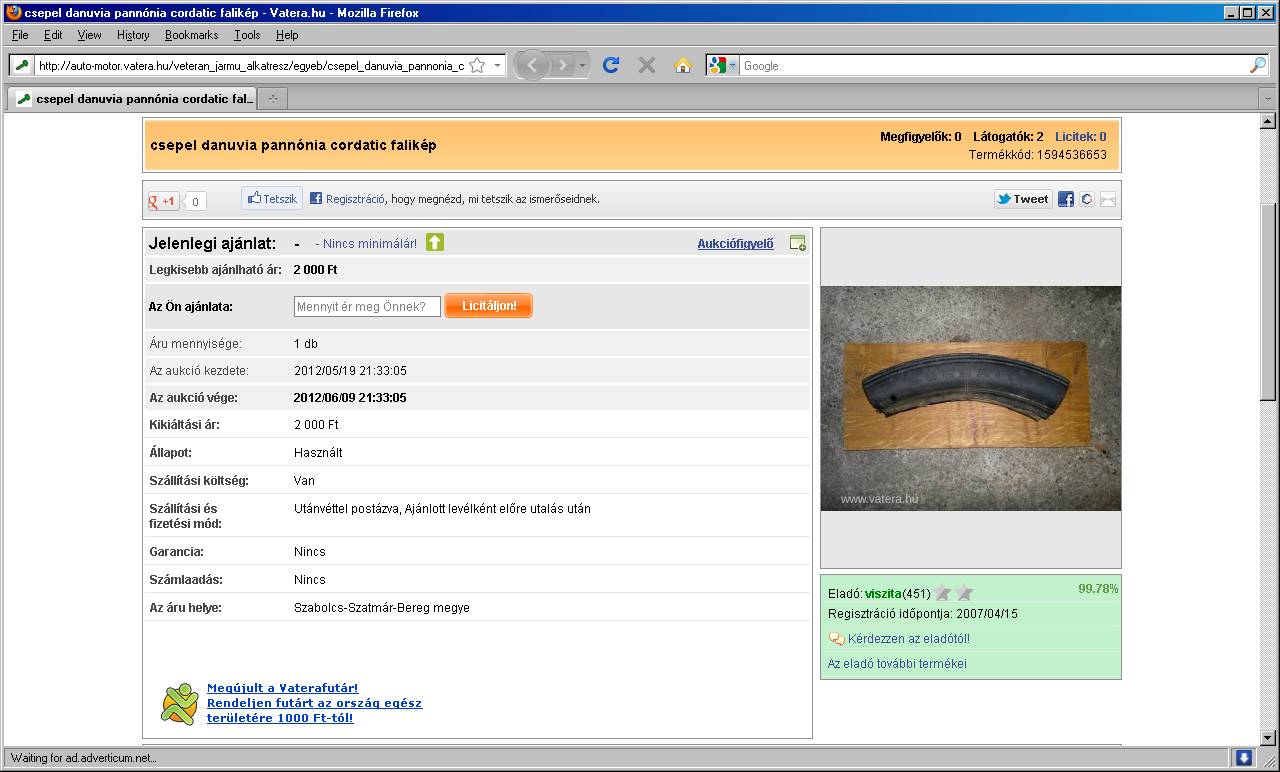Click the green up-arrow icon beside Nincs minimálár
The height and width of the screenshot is (772, 1280).
435,242
